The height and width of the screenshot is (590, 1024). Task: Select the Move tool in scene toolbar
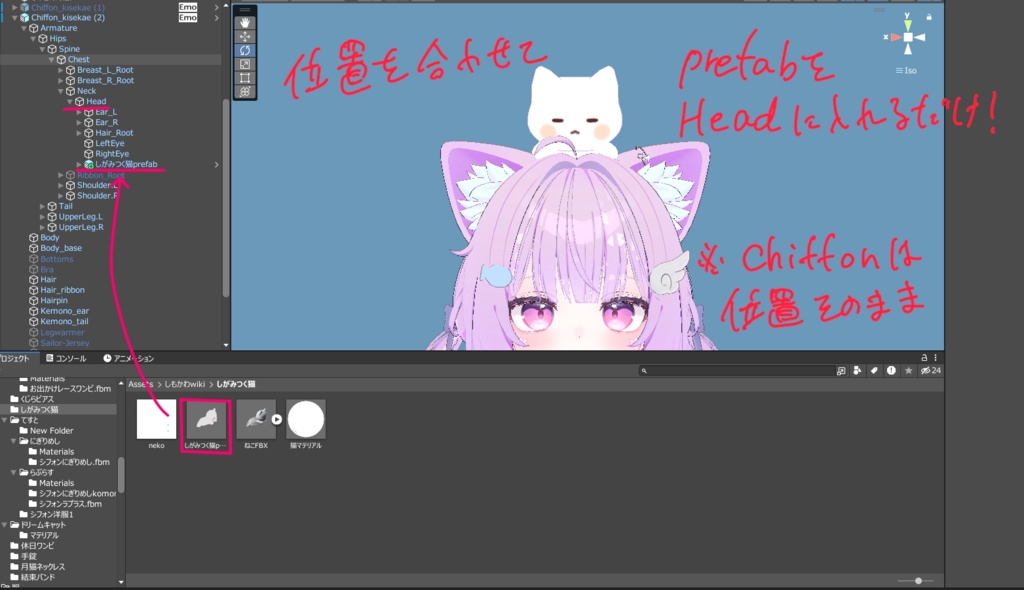point(245,37)
